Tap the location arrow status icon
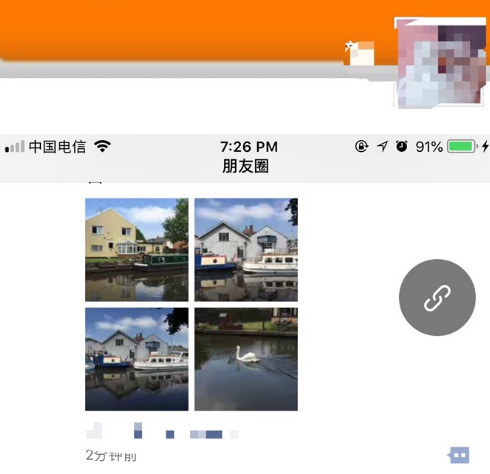The height and width of the screenshot is (474, 490). (x=382, y=146)
